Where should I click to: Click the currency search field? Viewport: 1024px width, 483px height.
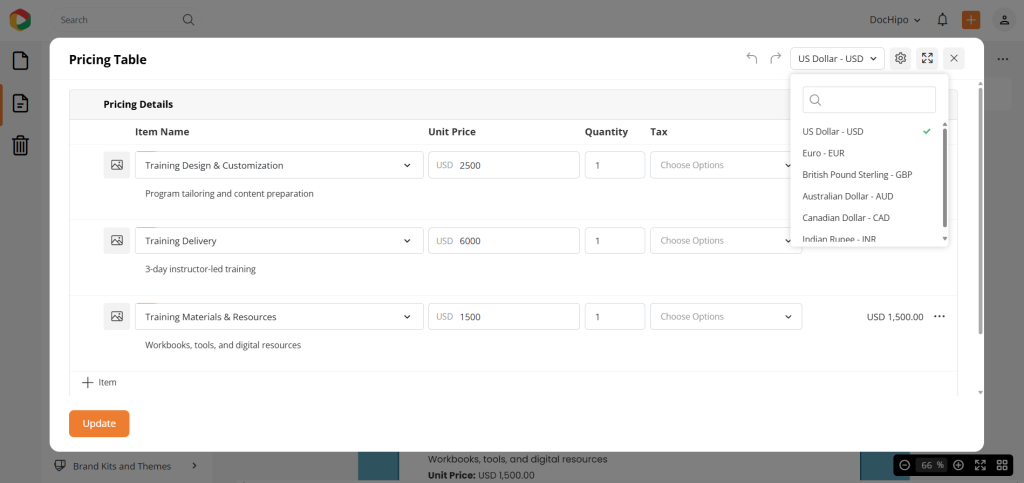click(x=869, y=100)
